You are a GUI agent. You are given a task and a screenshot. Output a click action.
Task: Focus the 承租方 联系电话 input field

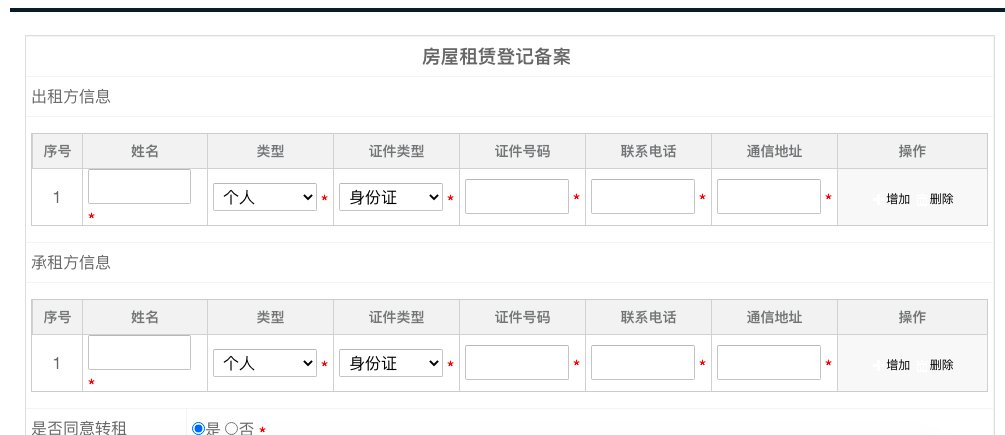coord(643,363)
